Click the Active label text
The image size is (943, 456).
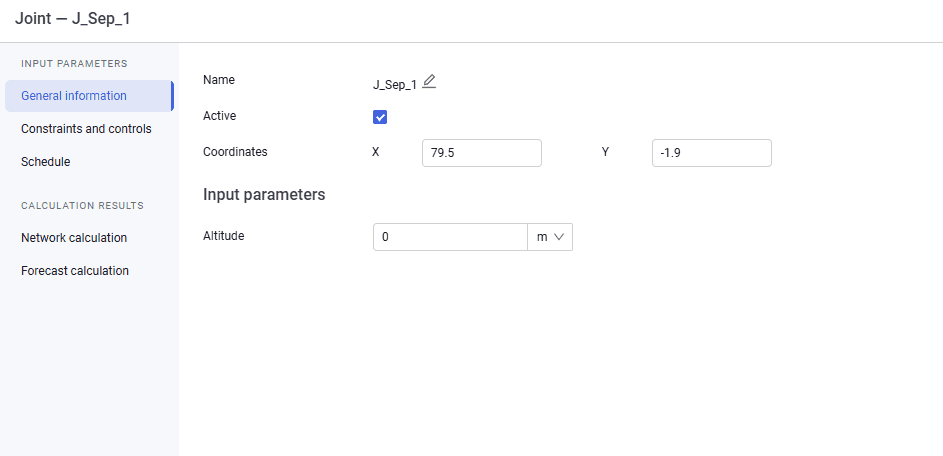[220, 116]
